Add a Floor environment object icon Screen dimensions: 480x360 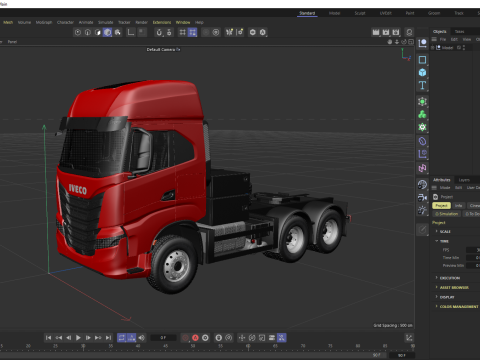click(x=422, y=185)
